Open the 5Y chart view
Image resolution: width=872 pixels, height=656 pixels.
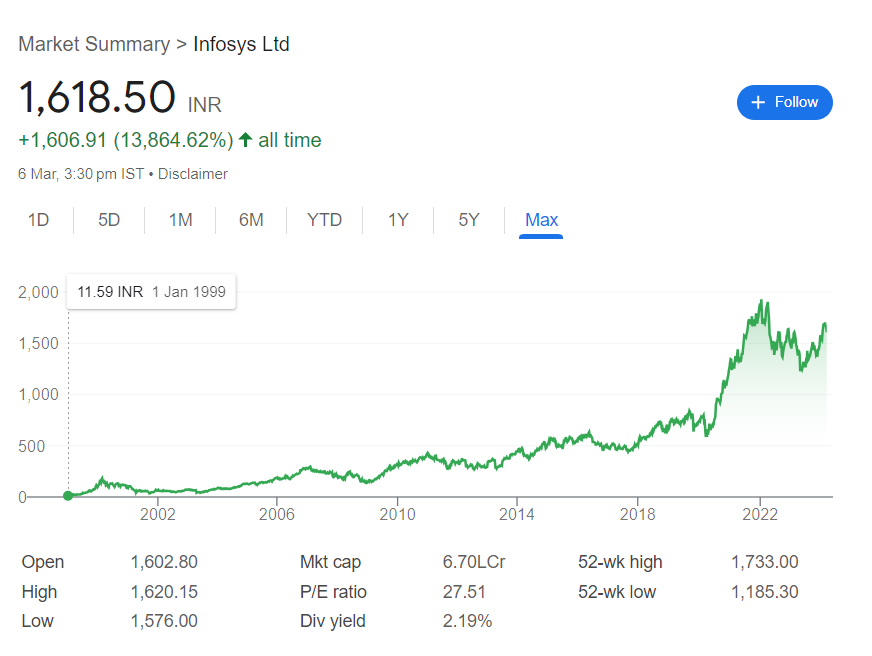[x=467, y=219]
